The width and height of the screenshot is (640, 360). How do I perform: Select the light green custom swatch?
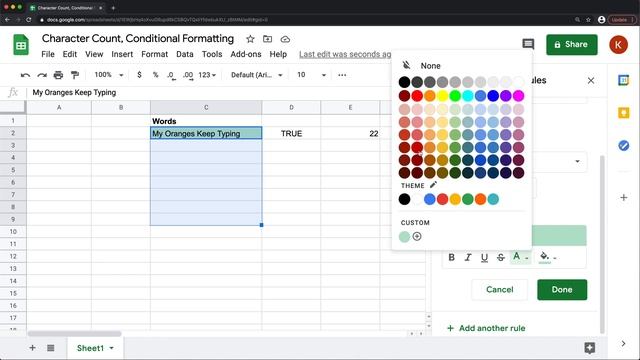point(404,237)
